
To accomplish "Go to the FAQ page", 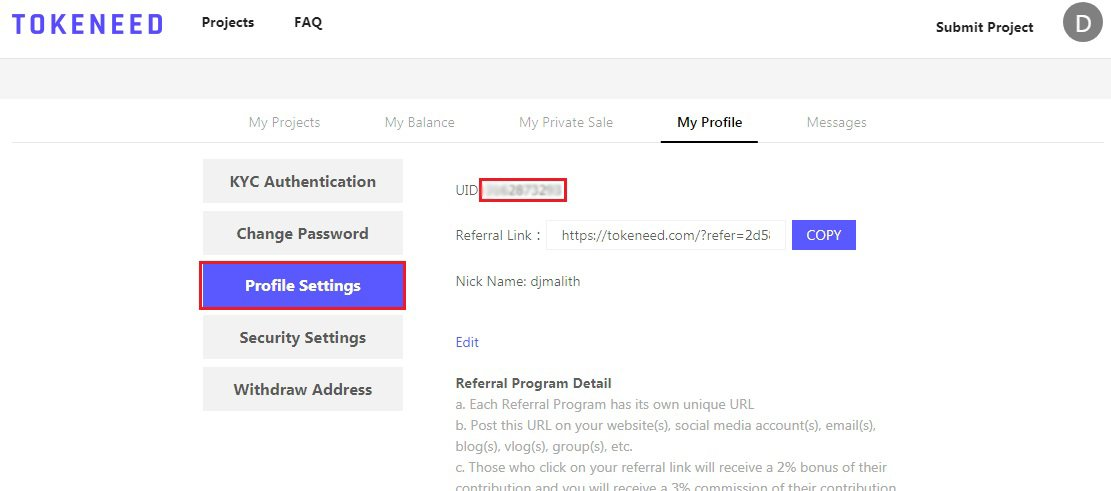I will [x=308, y=23].
